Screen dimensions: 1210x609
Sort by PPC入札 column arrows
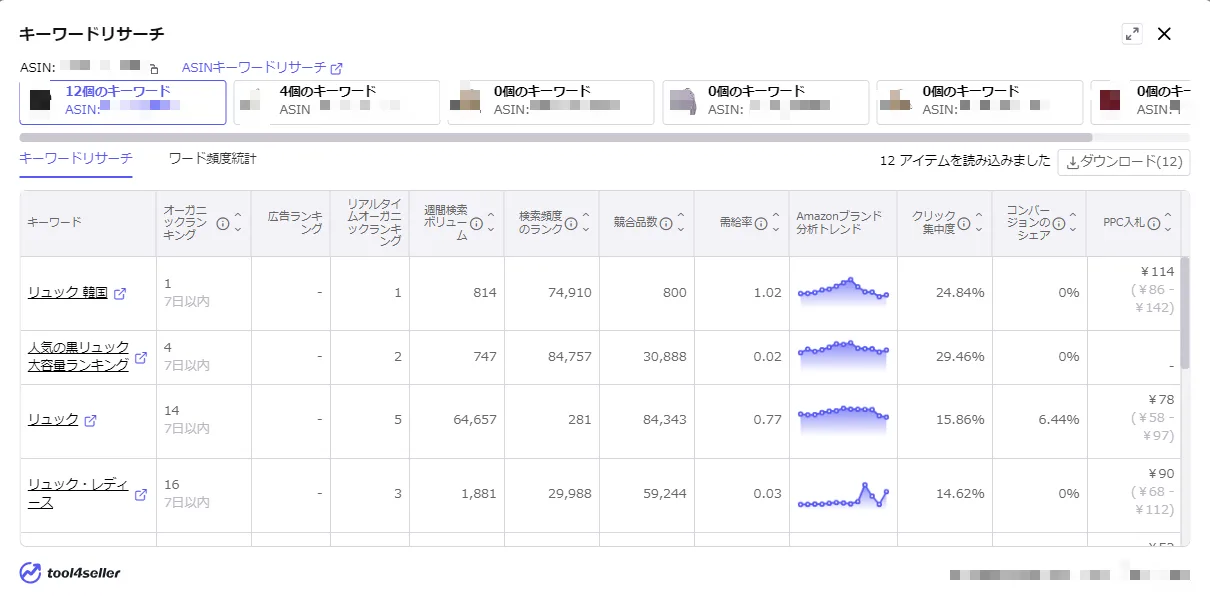click(1168, 223)
